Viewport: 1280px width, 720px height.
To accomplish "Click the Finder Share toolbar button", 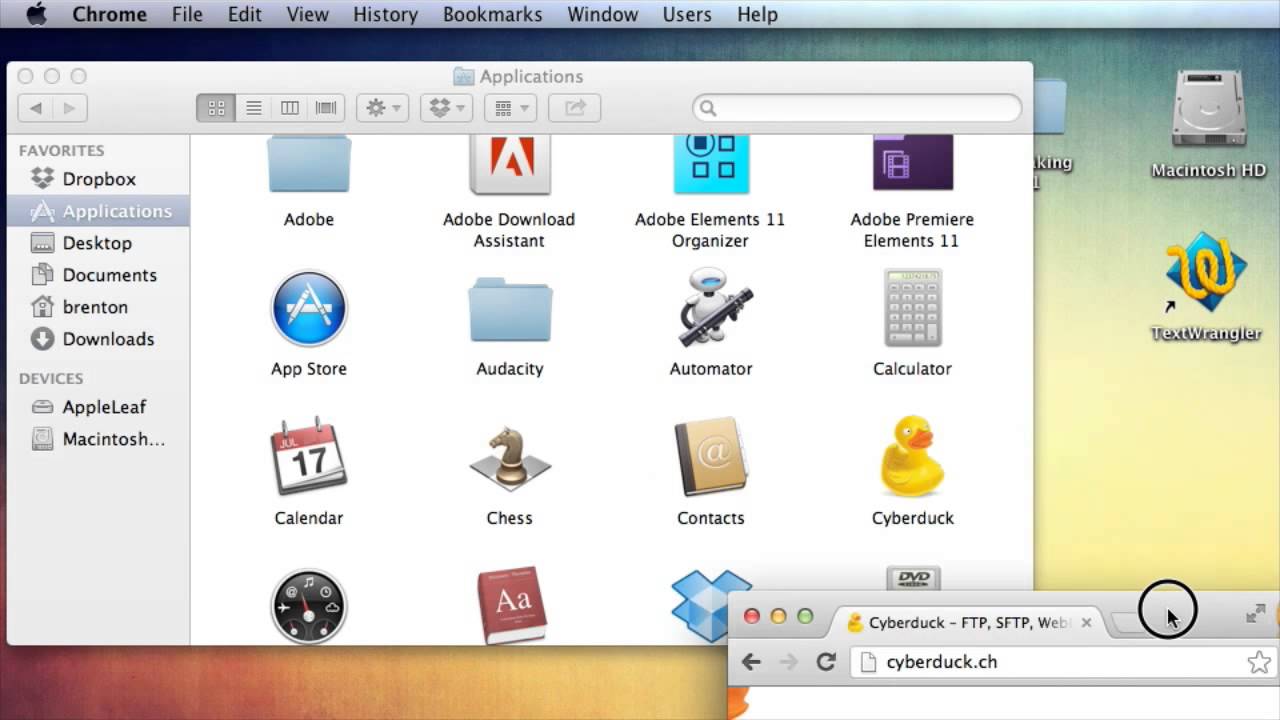I will coord(575,108).
